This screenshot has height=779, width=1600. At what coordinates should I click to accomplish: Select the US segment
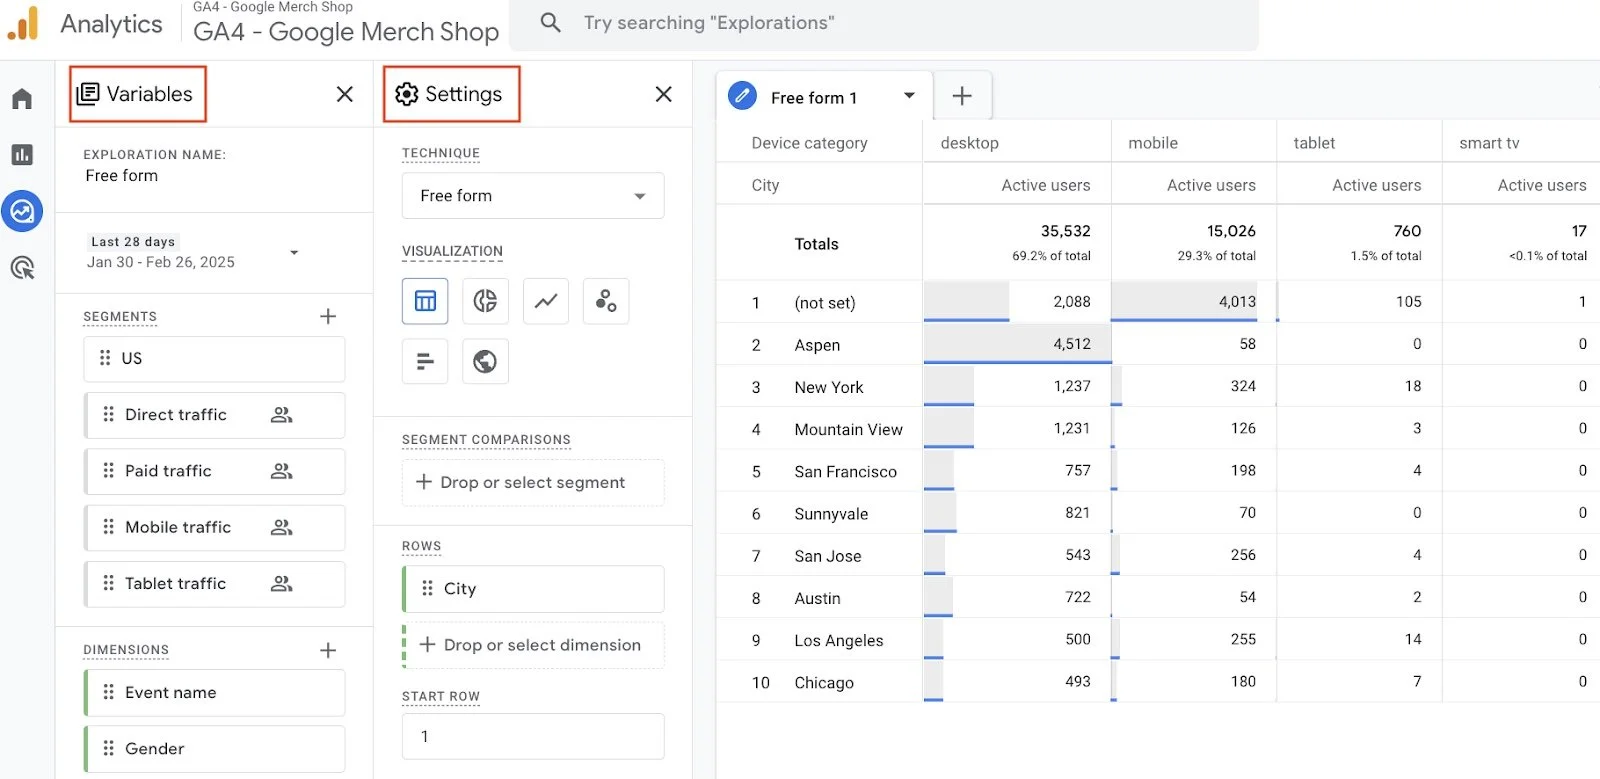click(214, 358)
